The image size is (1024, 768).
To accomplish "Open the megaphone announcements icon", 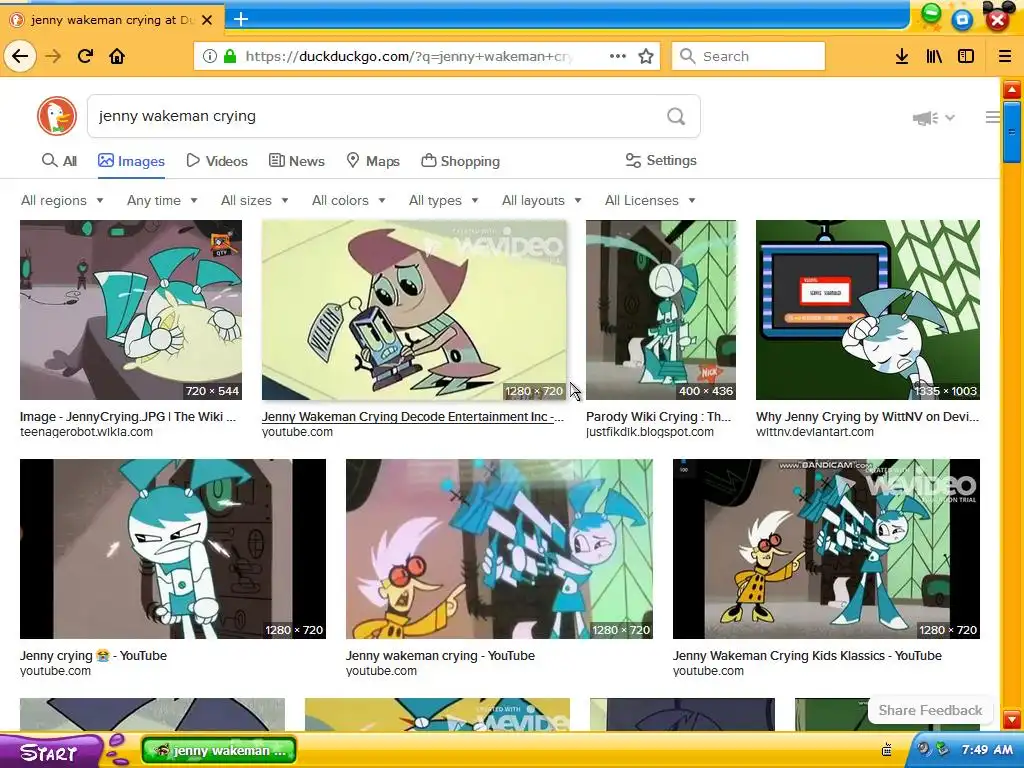I will (925, 118).
